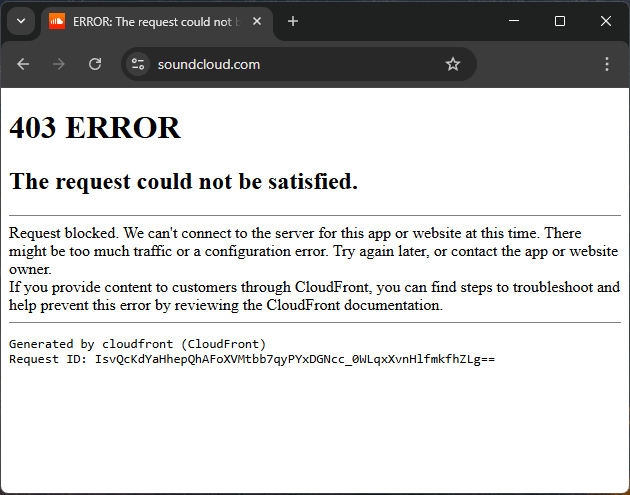Bookmark this page with the star icon
The height and width of the screenshot is (495, 630).
pyautogui.click(x=453, y=64)
